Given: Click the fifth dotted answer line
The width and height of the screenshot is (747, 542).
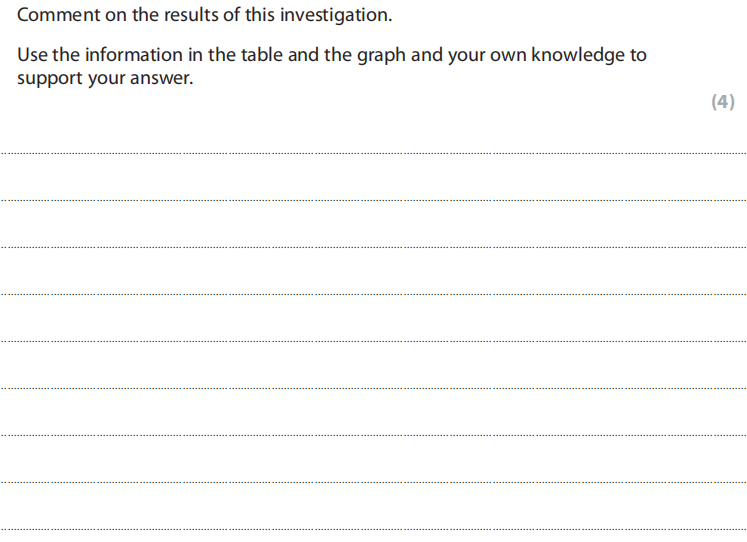Looking at the screenshot, I should pyautogui.click(x=373, y=341).
